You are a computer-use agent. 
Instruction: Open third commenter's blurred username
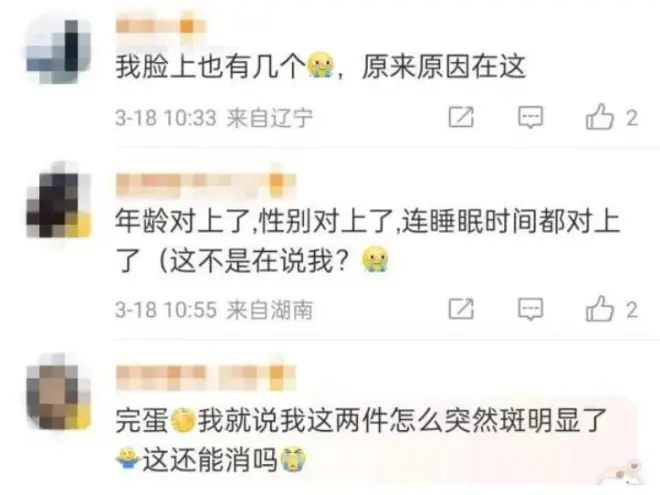[x=205, y=377]
